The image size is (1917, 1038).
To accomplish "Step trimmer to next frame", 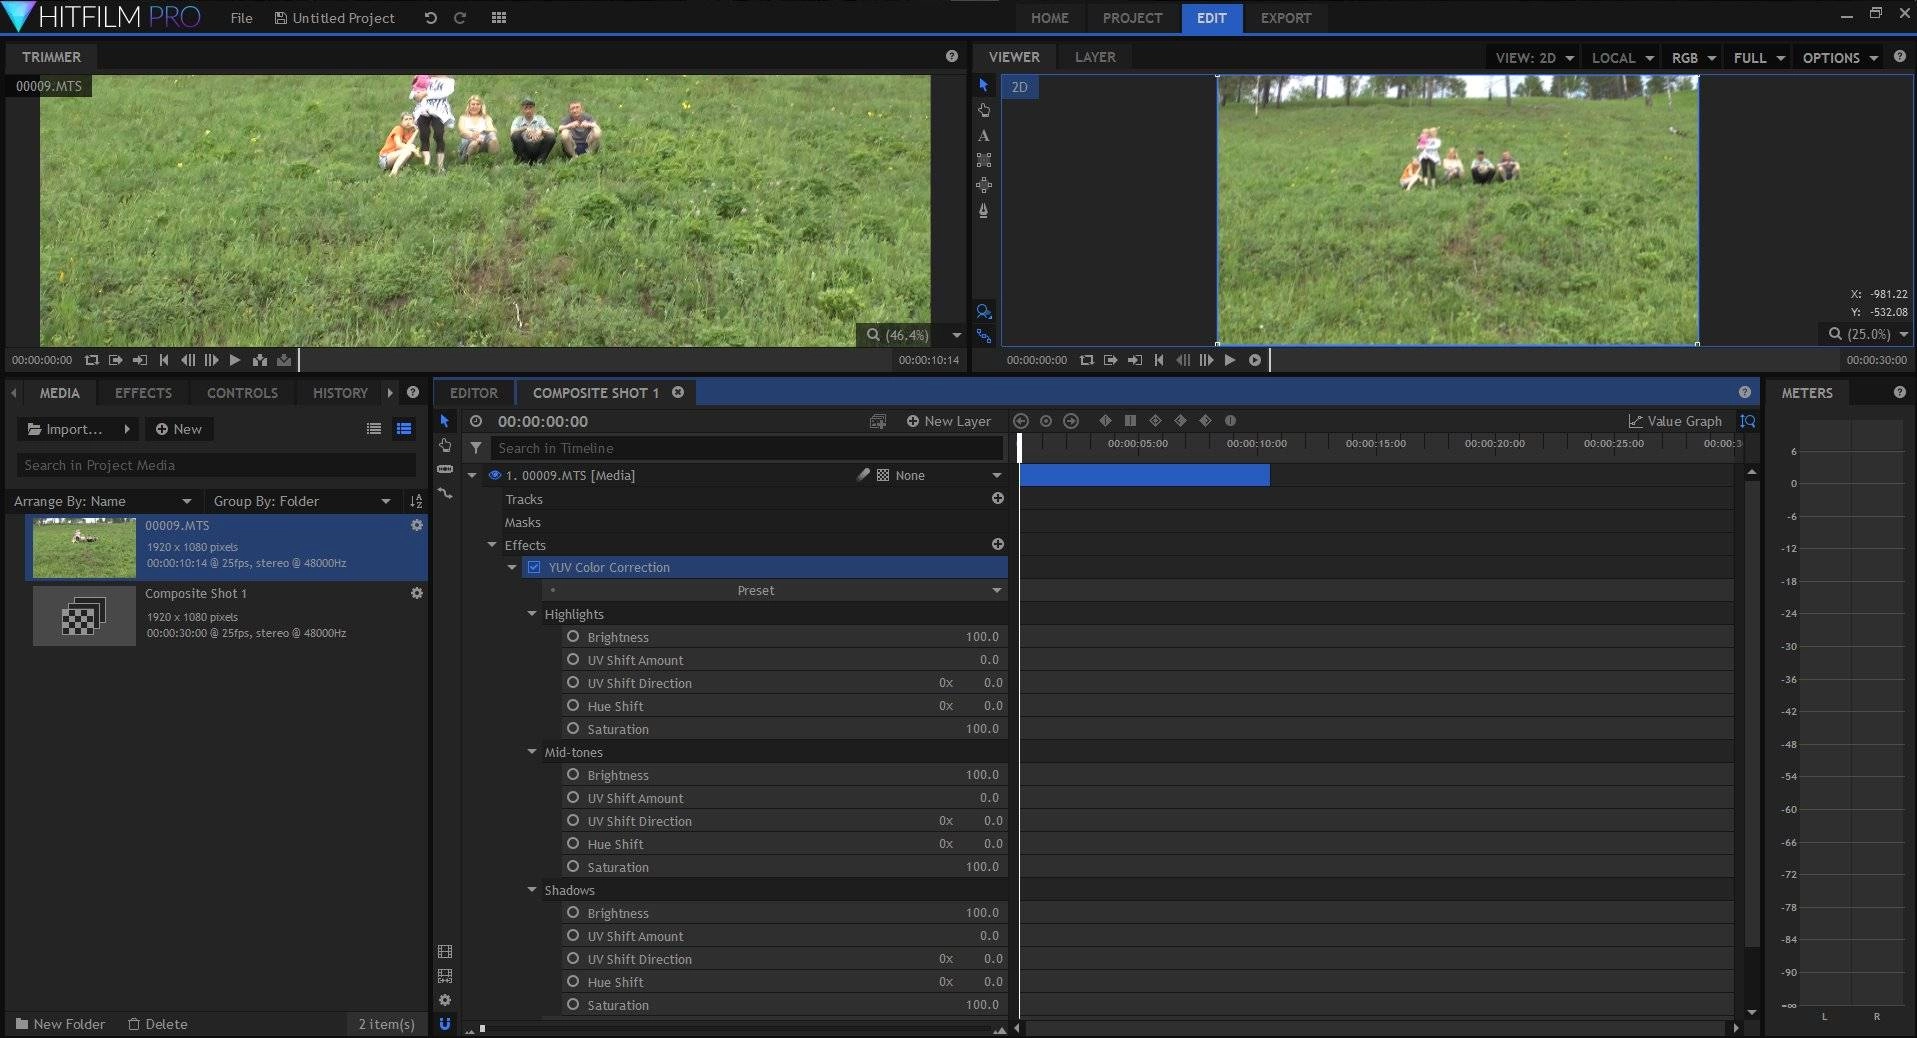I will [x=211, y=360].
